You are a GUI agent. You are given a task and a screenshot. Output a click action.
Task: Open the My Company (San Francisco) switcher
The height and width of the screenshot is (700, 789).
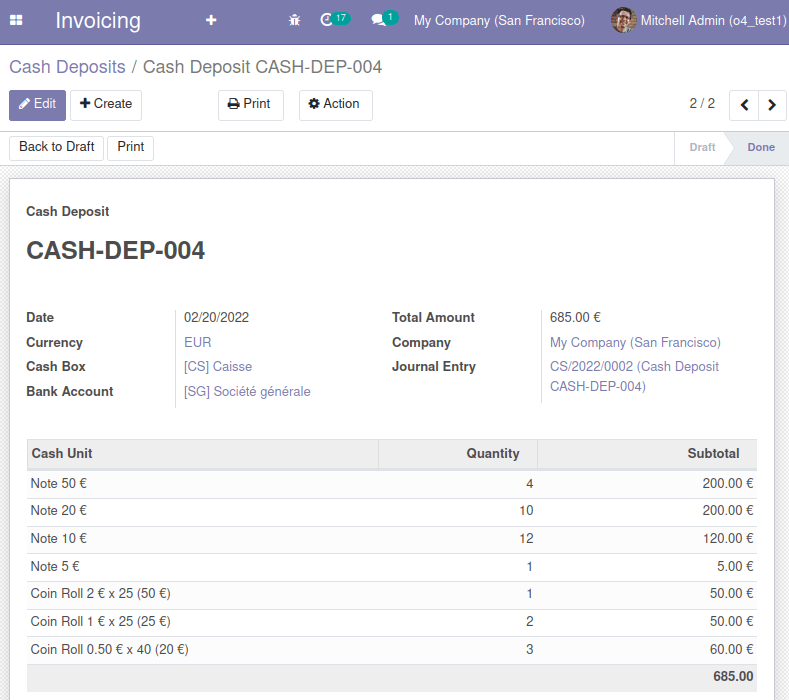point(499,20)
